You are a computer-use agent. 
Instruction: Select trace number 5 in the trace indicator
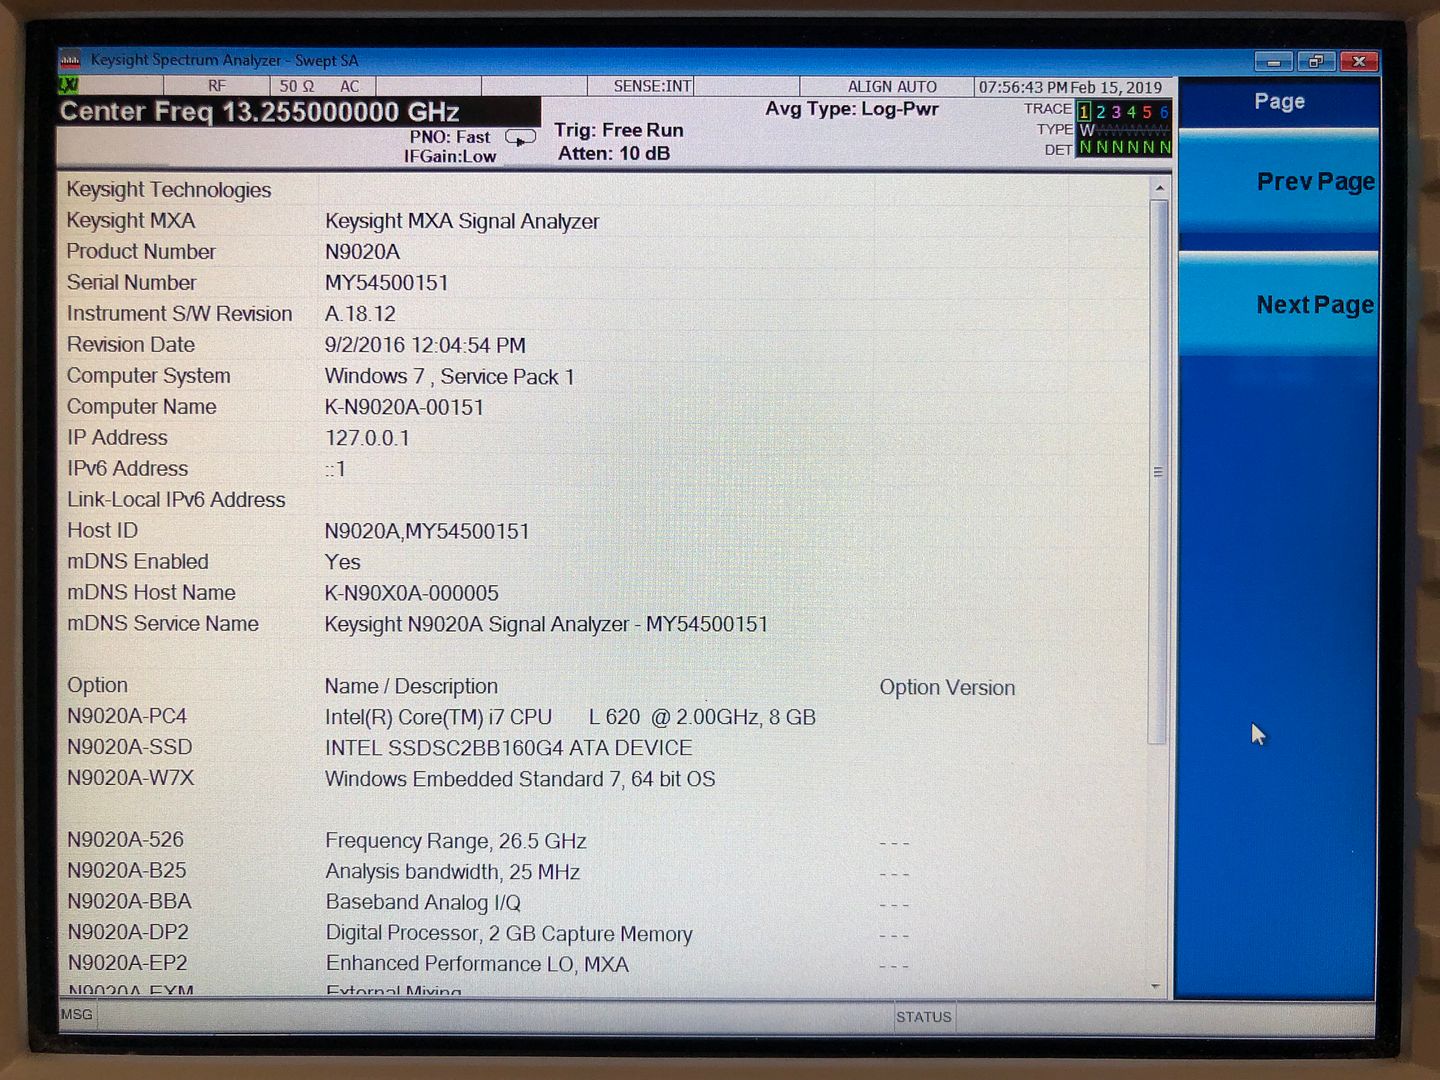point(1147,112)
